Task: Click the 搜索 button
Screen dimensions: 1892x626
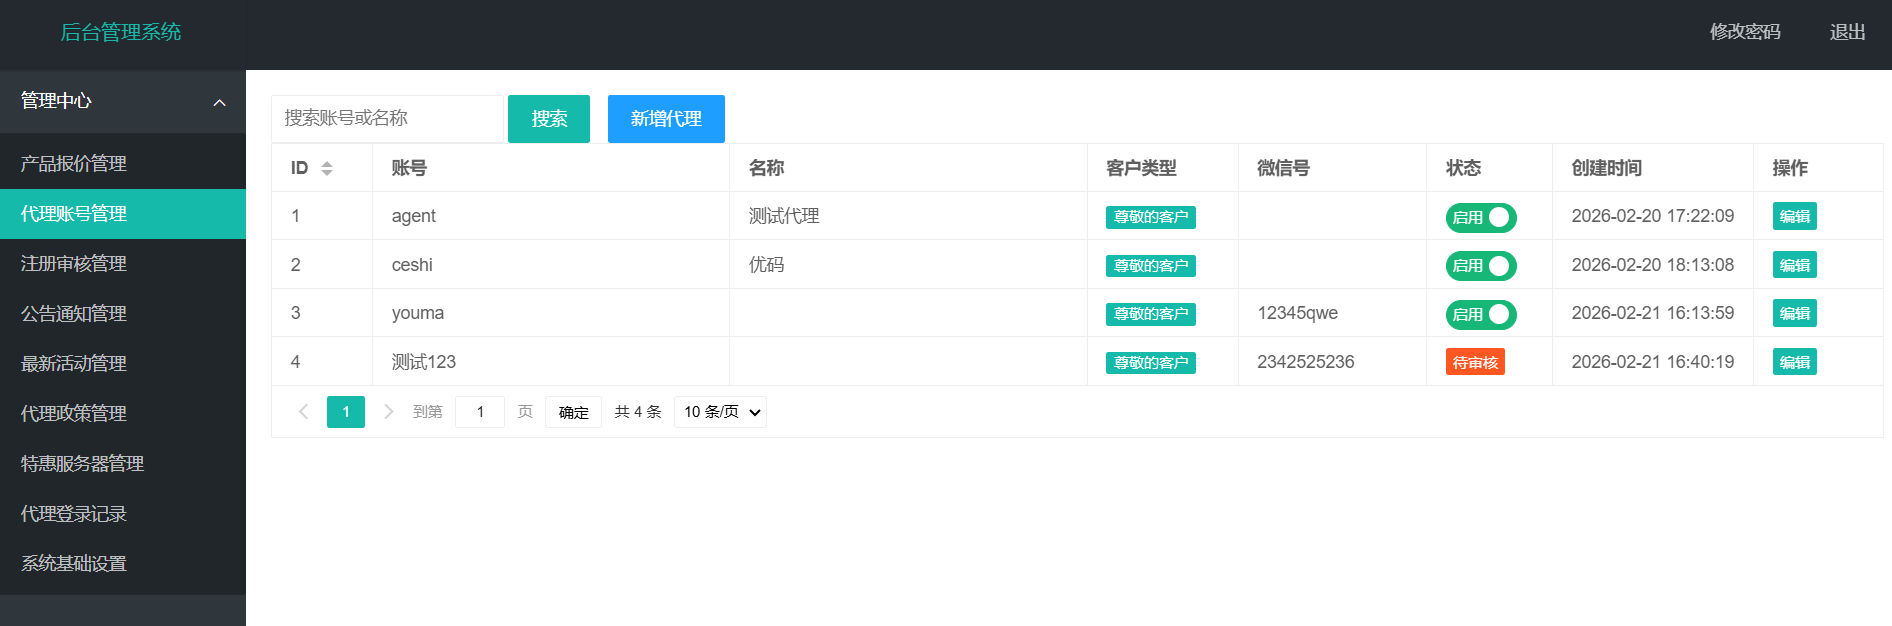Action: coord(549,119)
